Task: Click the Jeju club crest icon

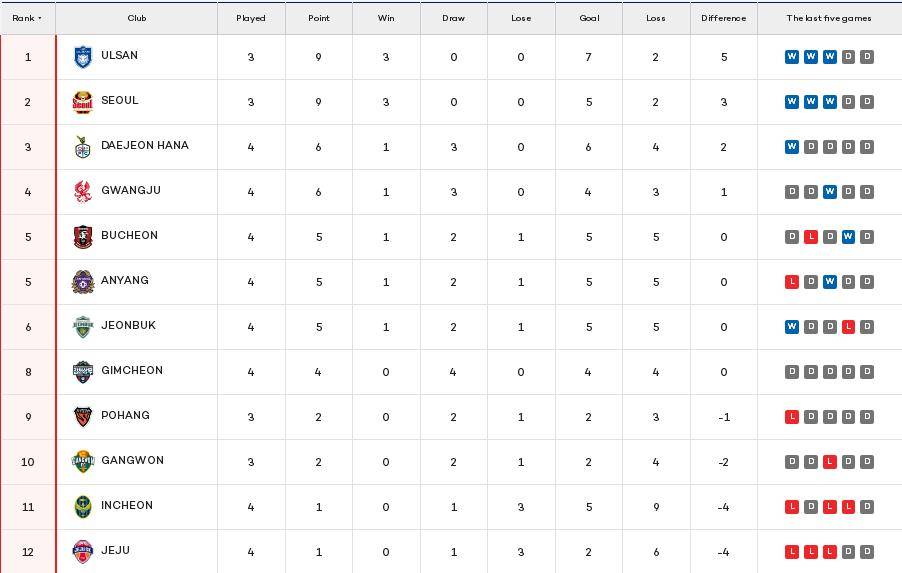Action: pyautogui.click(x=83, y=552)
